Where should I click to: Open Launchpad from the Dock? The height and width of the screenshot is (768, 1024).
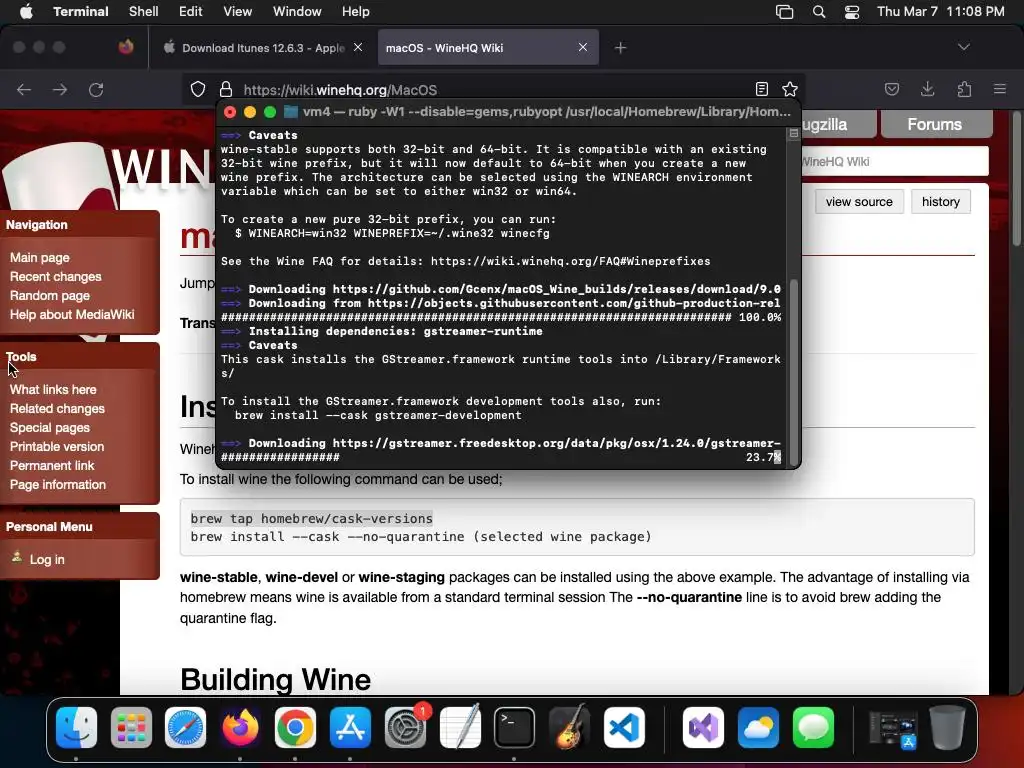[x=131, y=728]
